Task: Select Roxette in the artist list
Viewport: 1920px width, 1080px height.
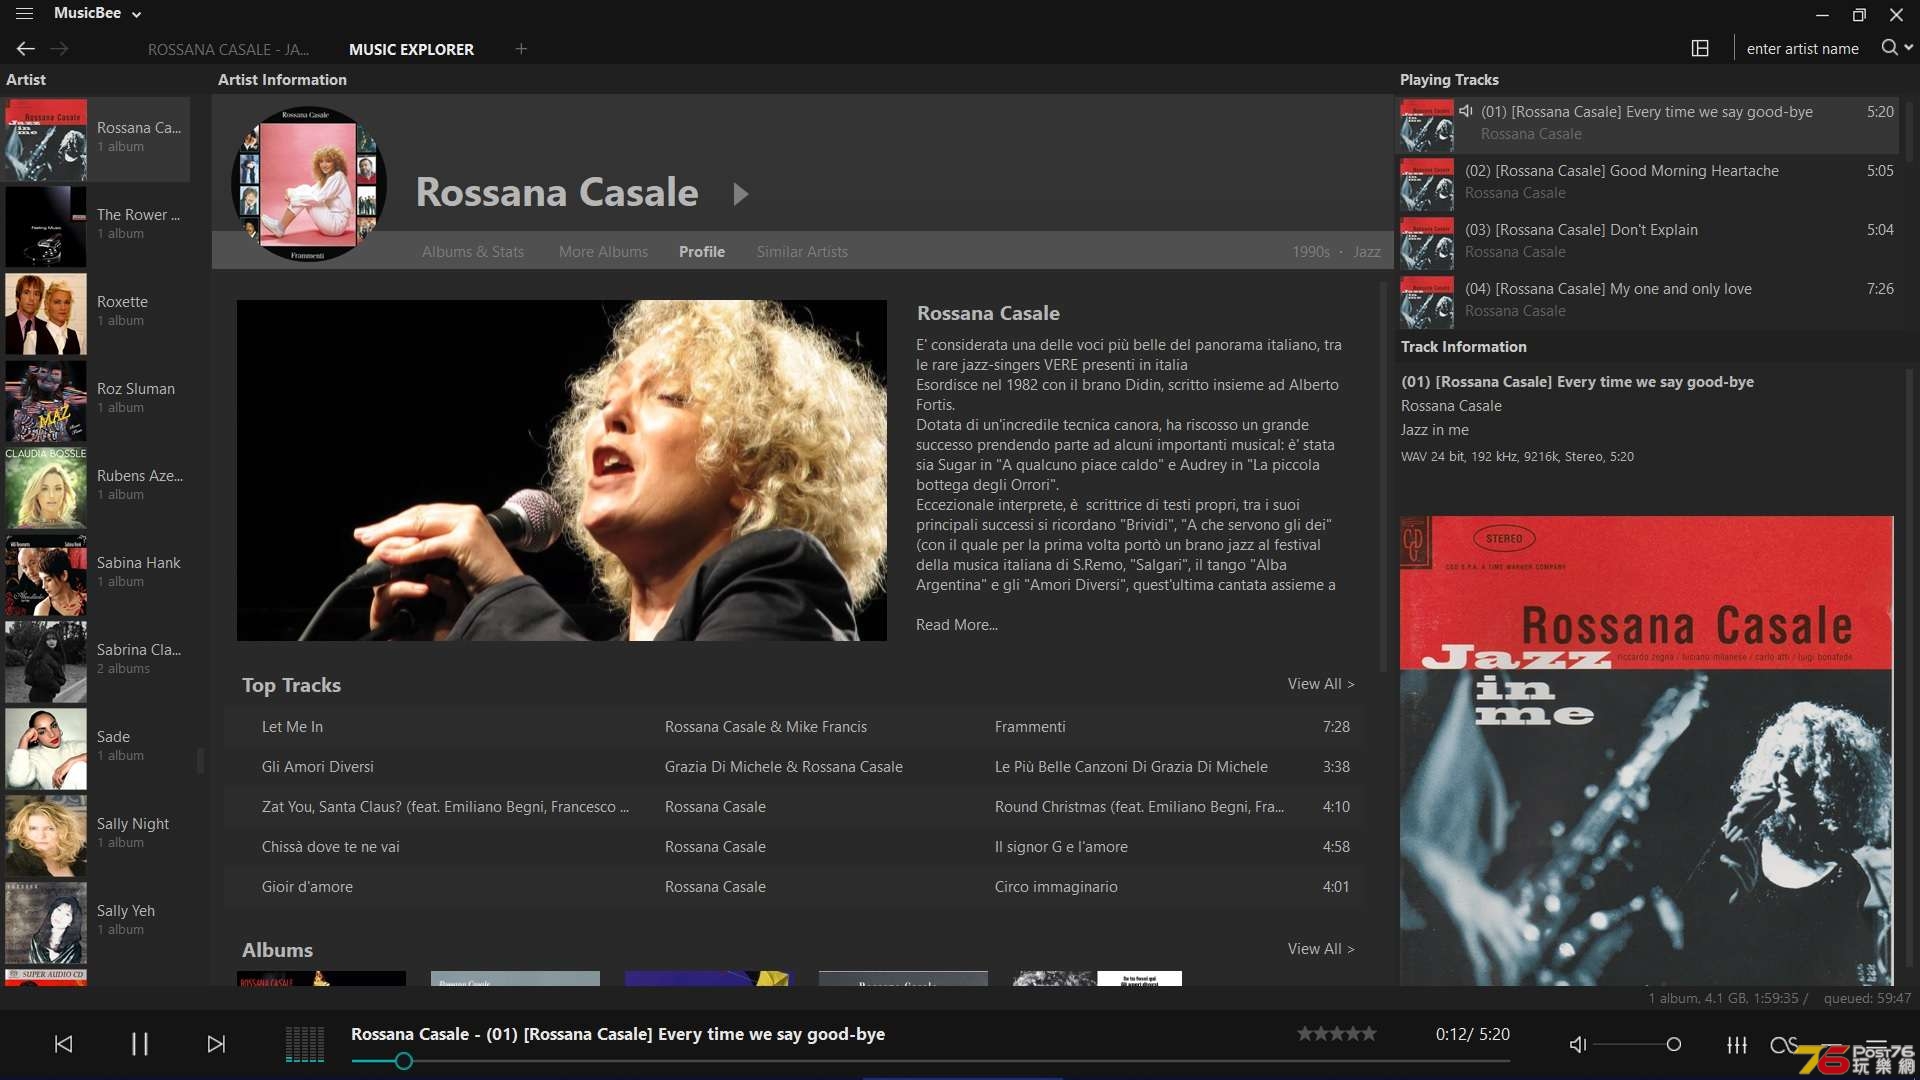Action: [x=97, y=313]
